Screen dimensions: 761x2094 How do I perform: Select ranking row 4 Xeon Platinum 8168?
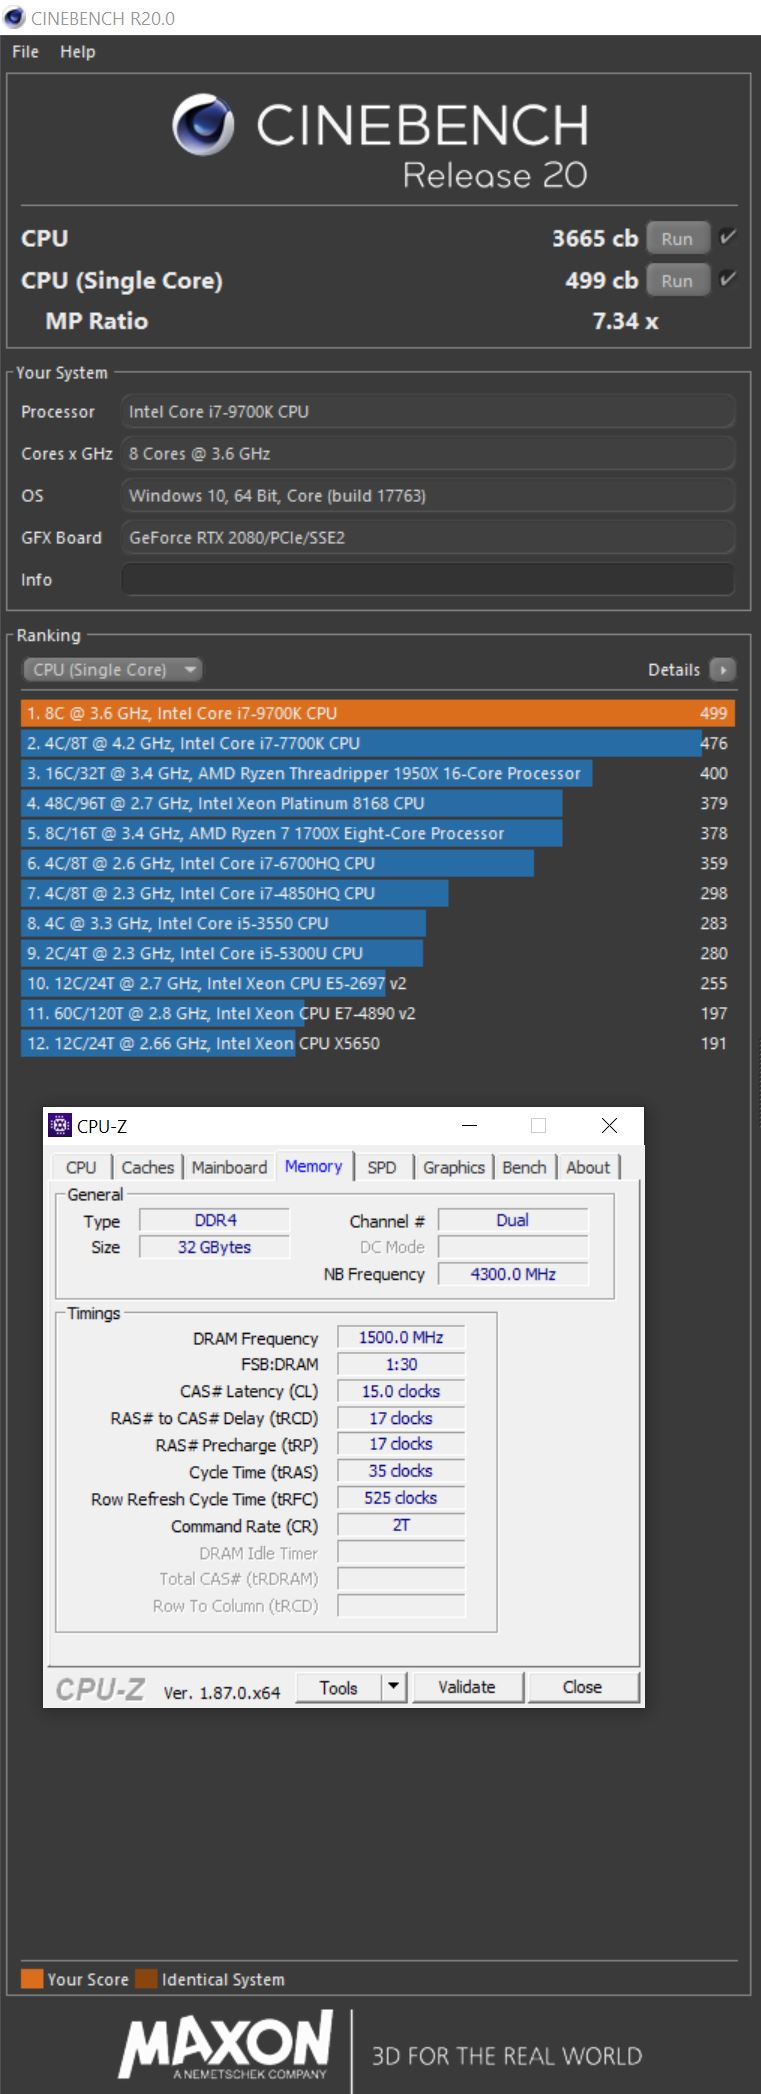[378, 803]
